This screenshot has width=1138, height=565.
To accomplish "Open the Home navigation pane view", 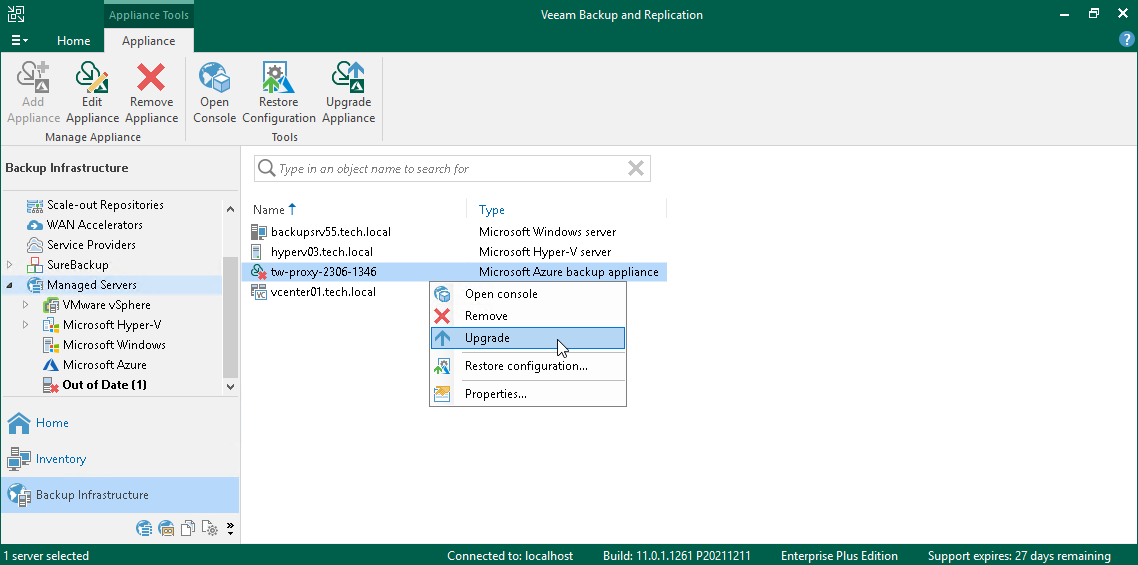I will 120,423.
